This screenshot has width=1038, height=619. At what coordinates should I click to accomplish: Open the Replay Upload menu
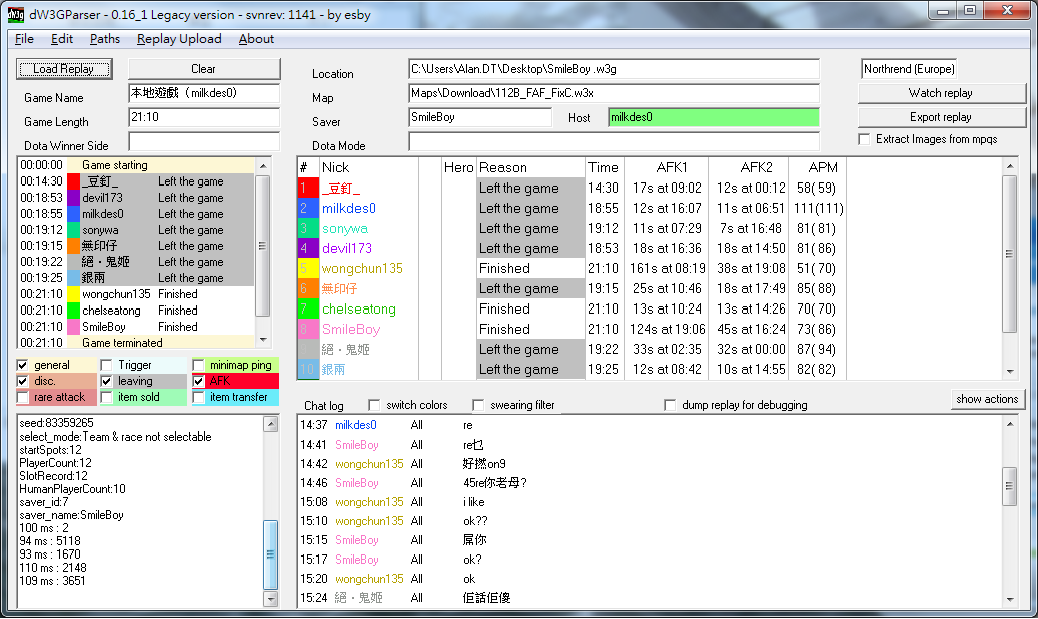tap(179, 39)
